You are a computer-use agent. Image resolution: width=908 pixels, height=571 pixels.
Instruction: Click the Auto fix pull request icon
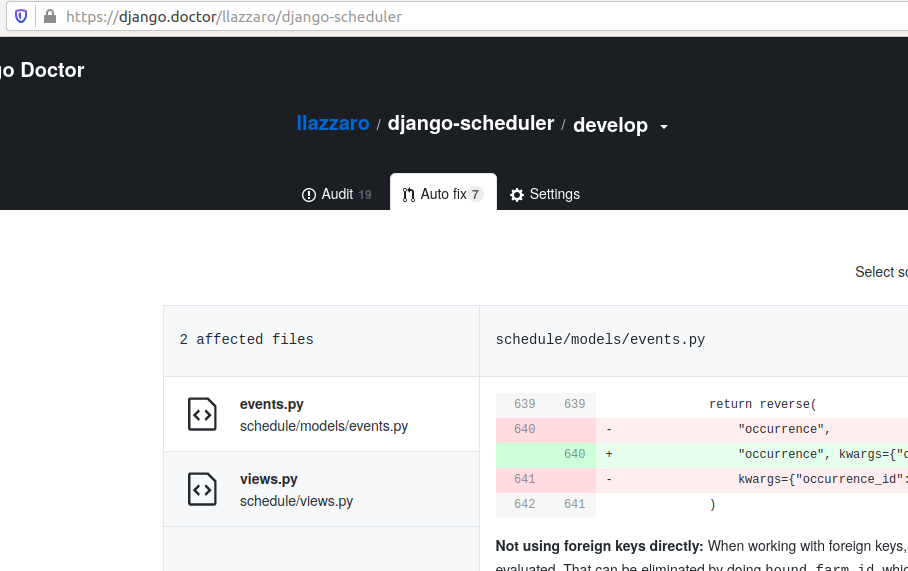point(409,195)
